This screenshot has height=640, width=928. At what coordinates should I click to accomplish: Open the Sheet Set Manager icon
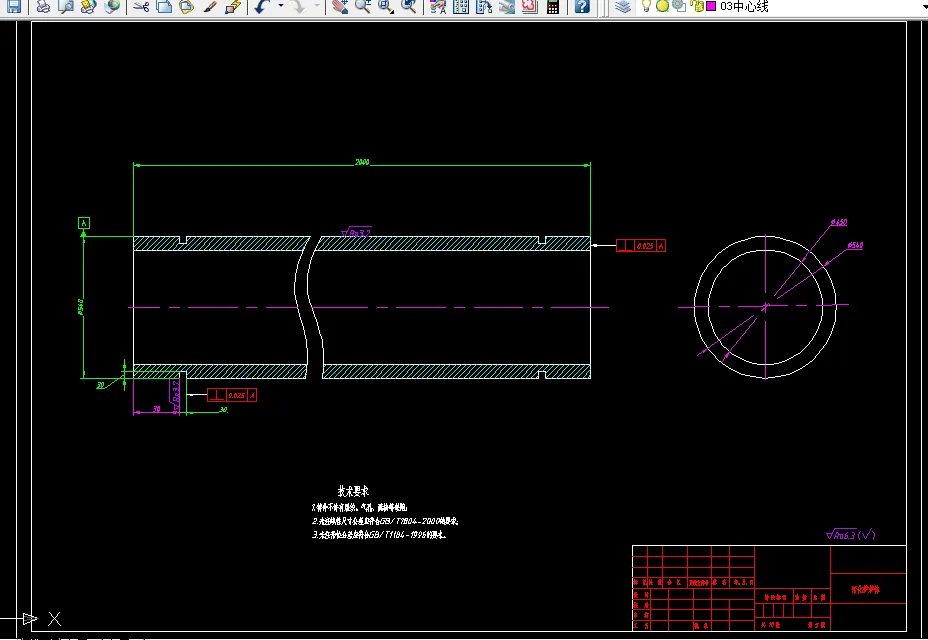click(507, 7)
